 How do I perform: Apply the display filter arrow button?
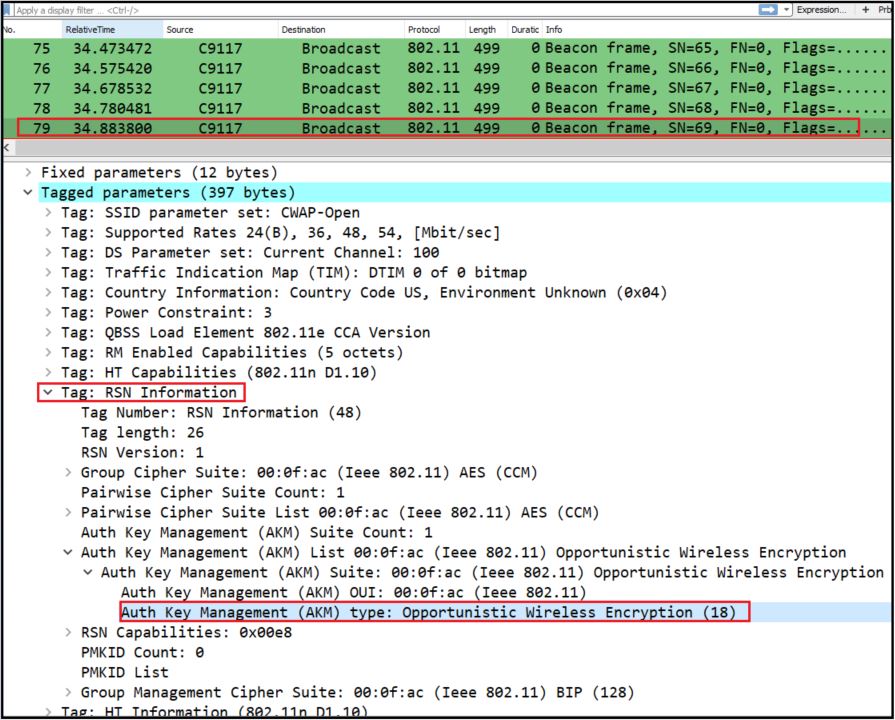click(x=768, y=9)
